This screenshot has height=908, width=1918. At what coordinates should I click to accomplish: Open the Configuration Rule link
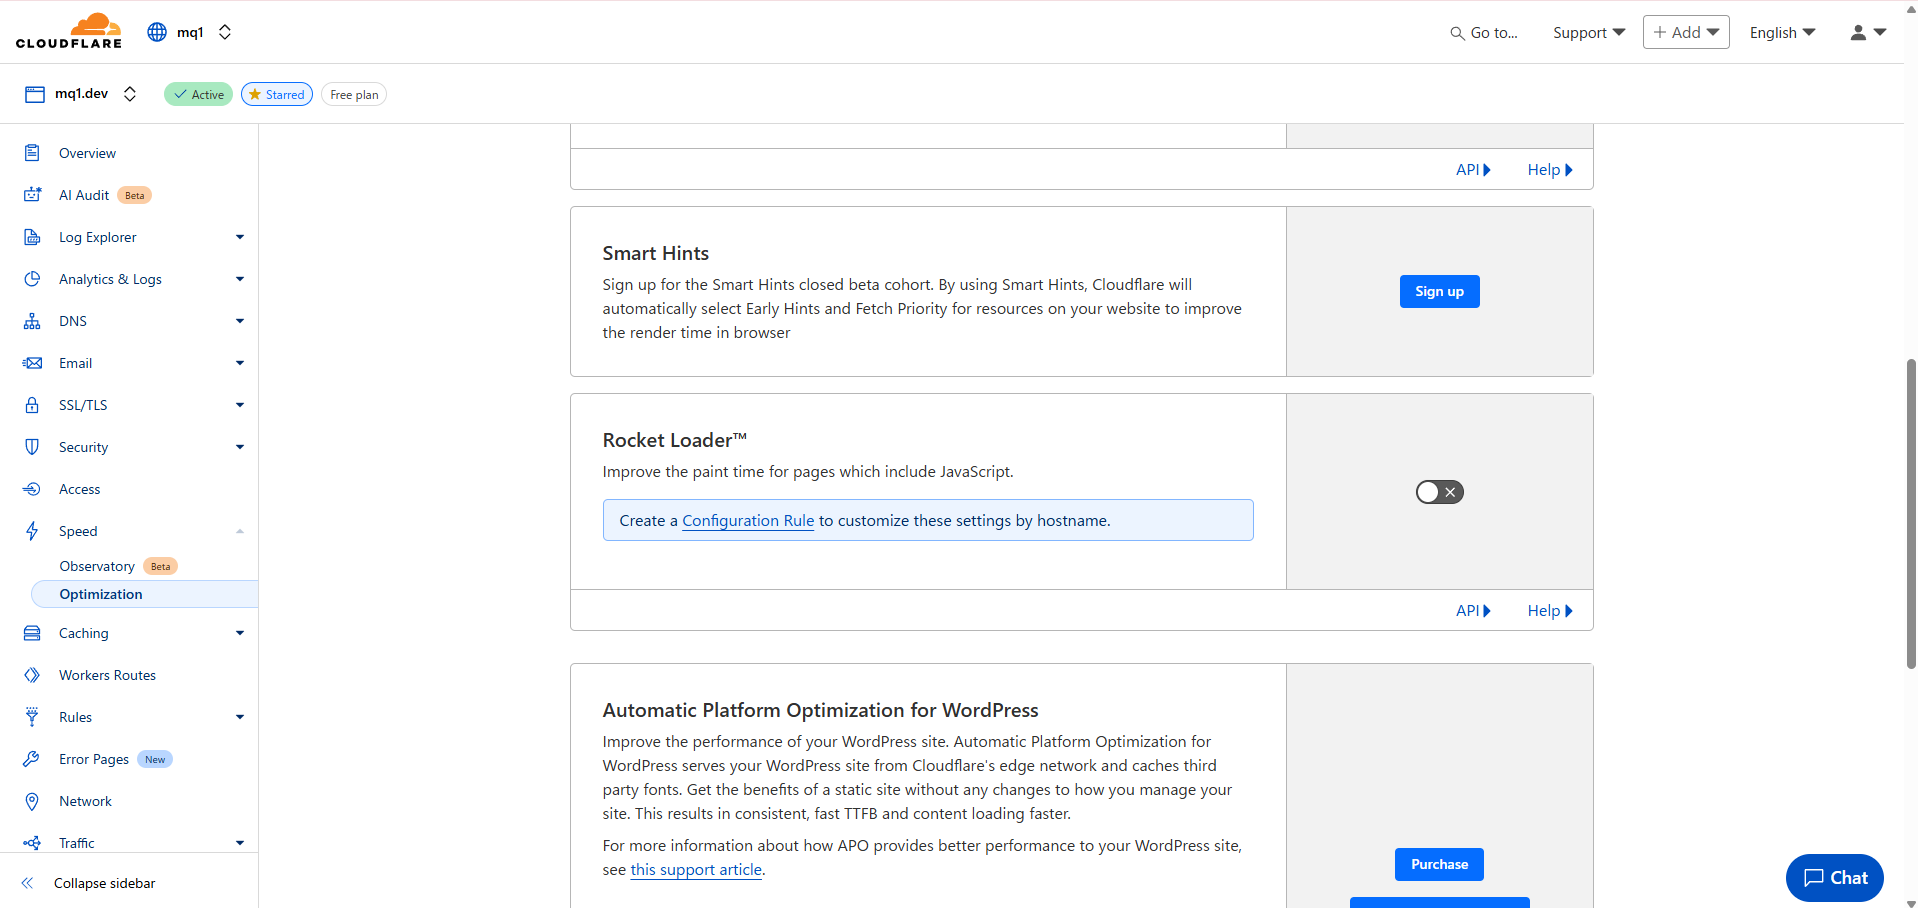(748, 521)
